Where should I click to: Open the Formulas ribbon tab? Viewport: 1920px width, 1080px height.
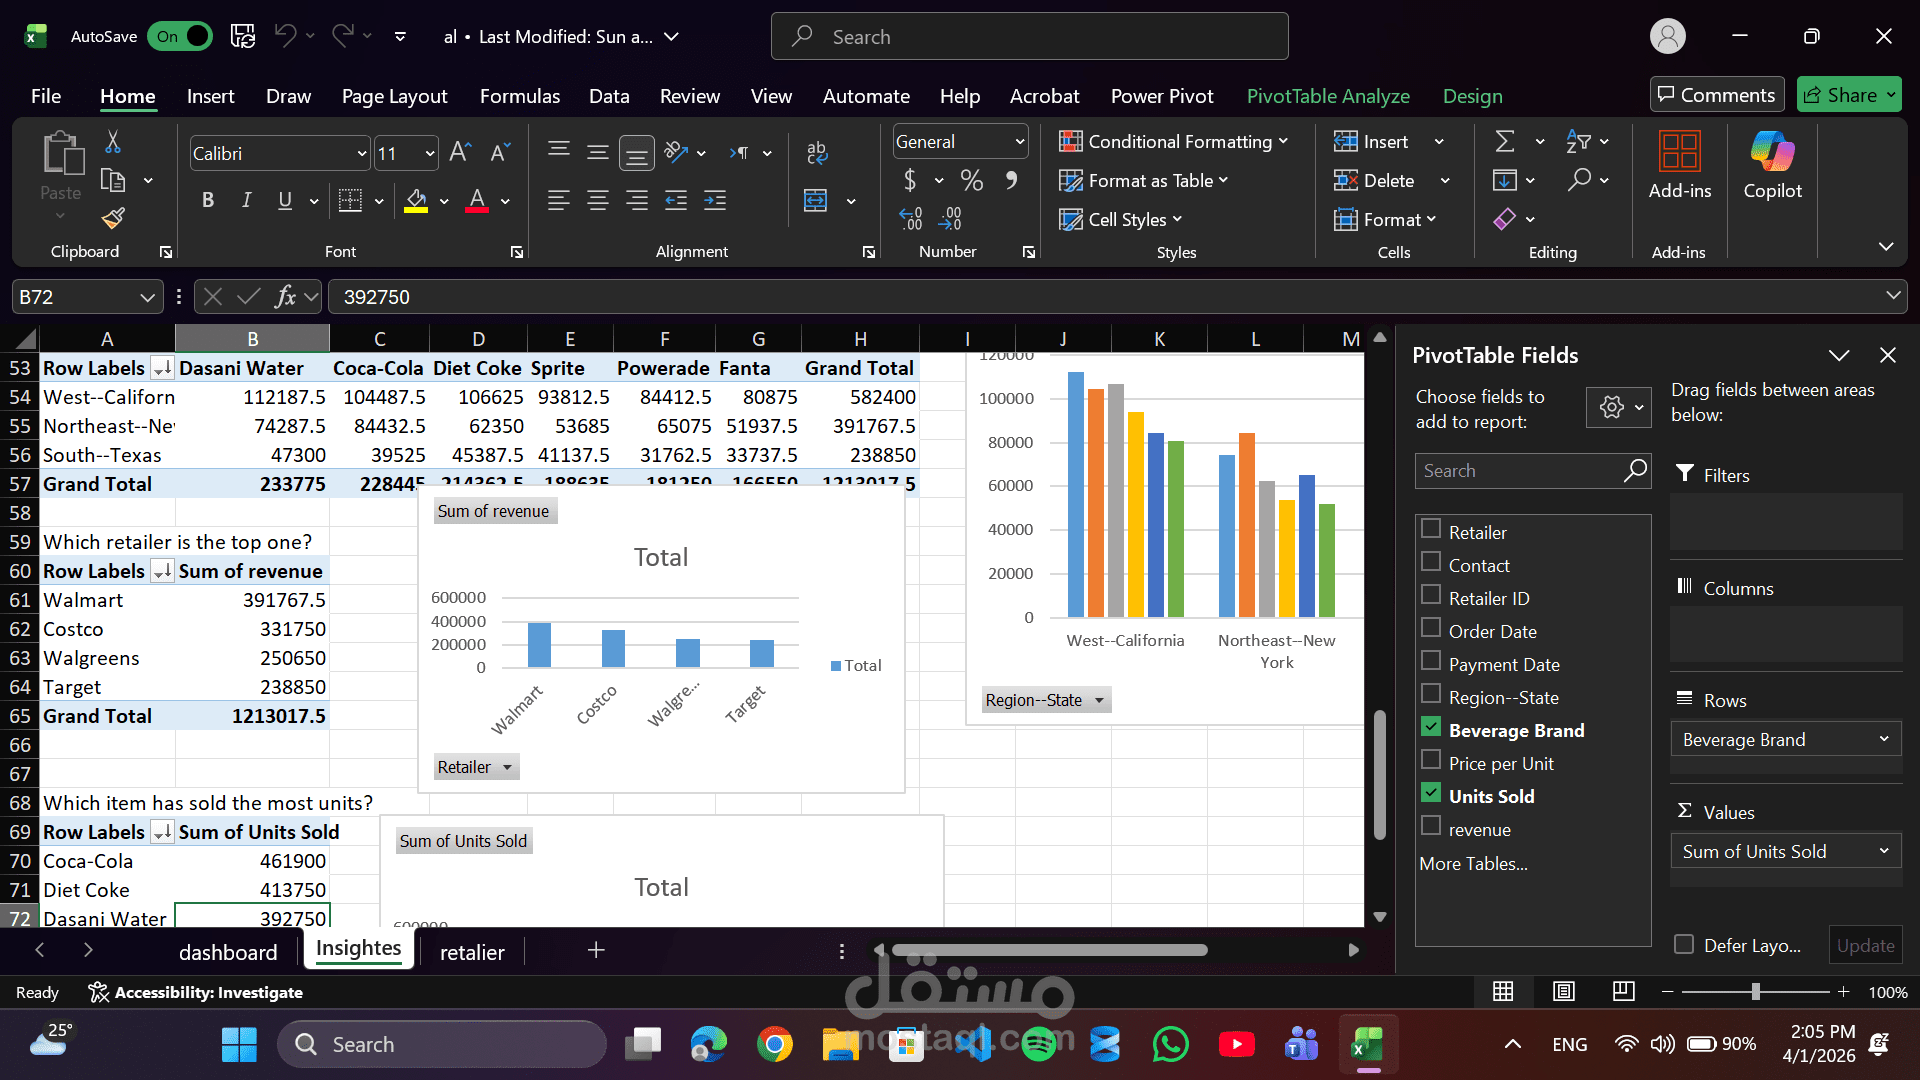point(520,96)
